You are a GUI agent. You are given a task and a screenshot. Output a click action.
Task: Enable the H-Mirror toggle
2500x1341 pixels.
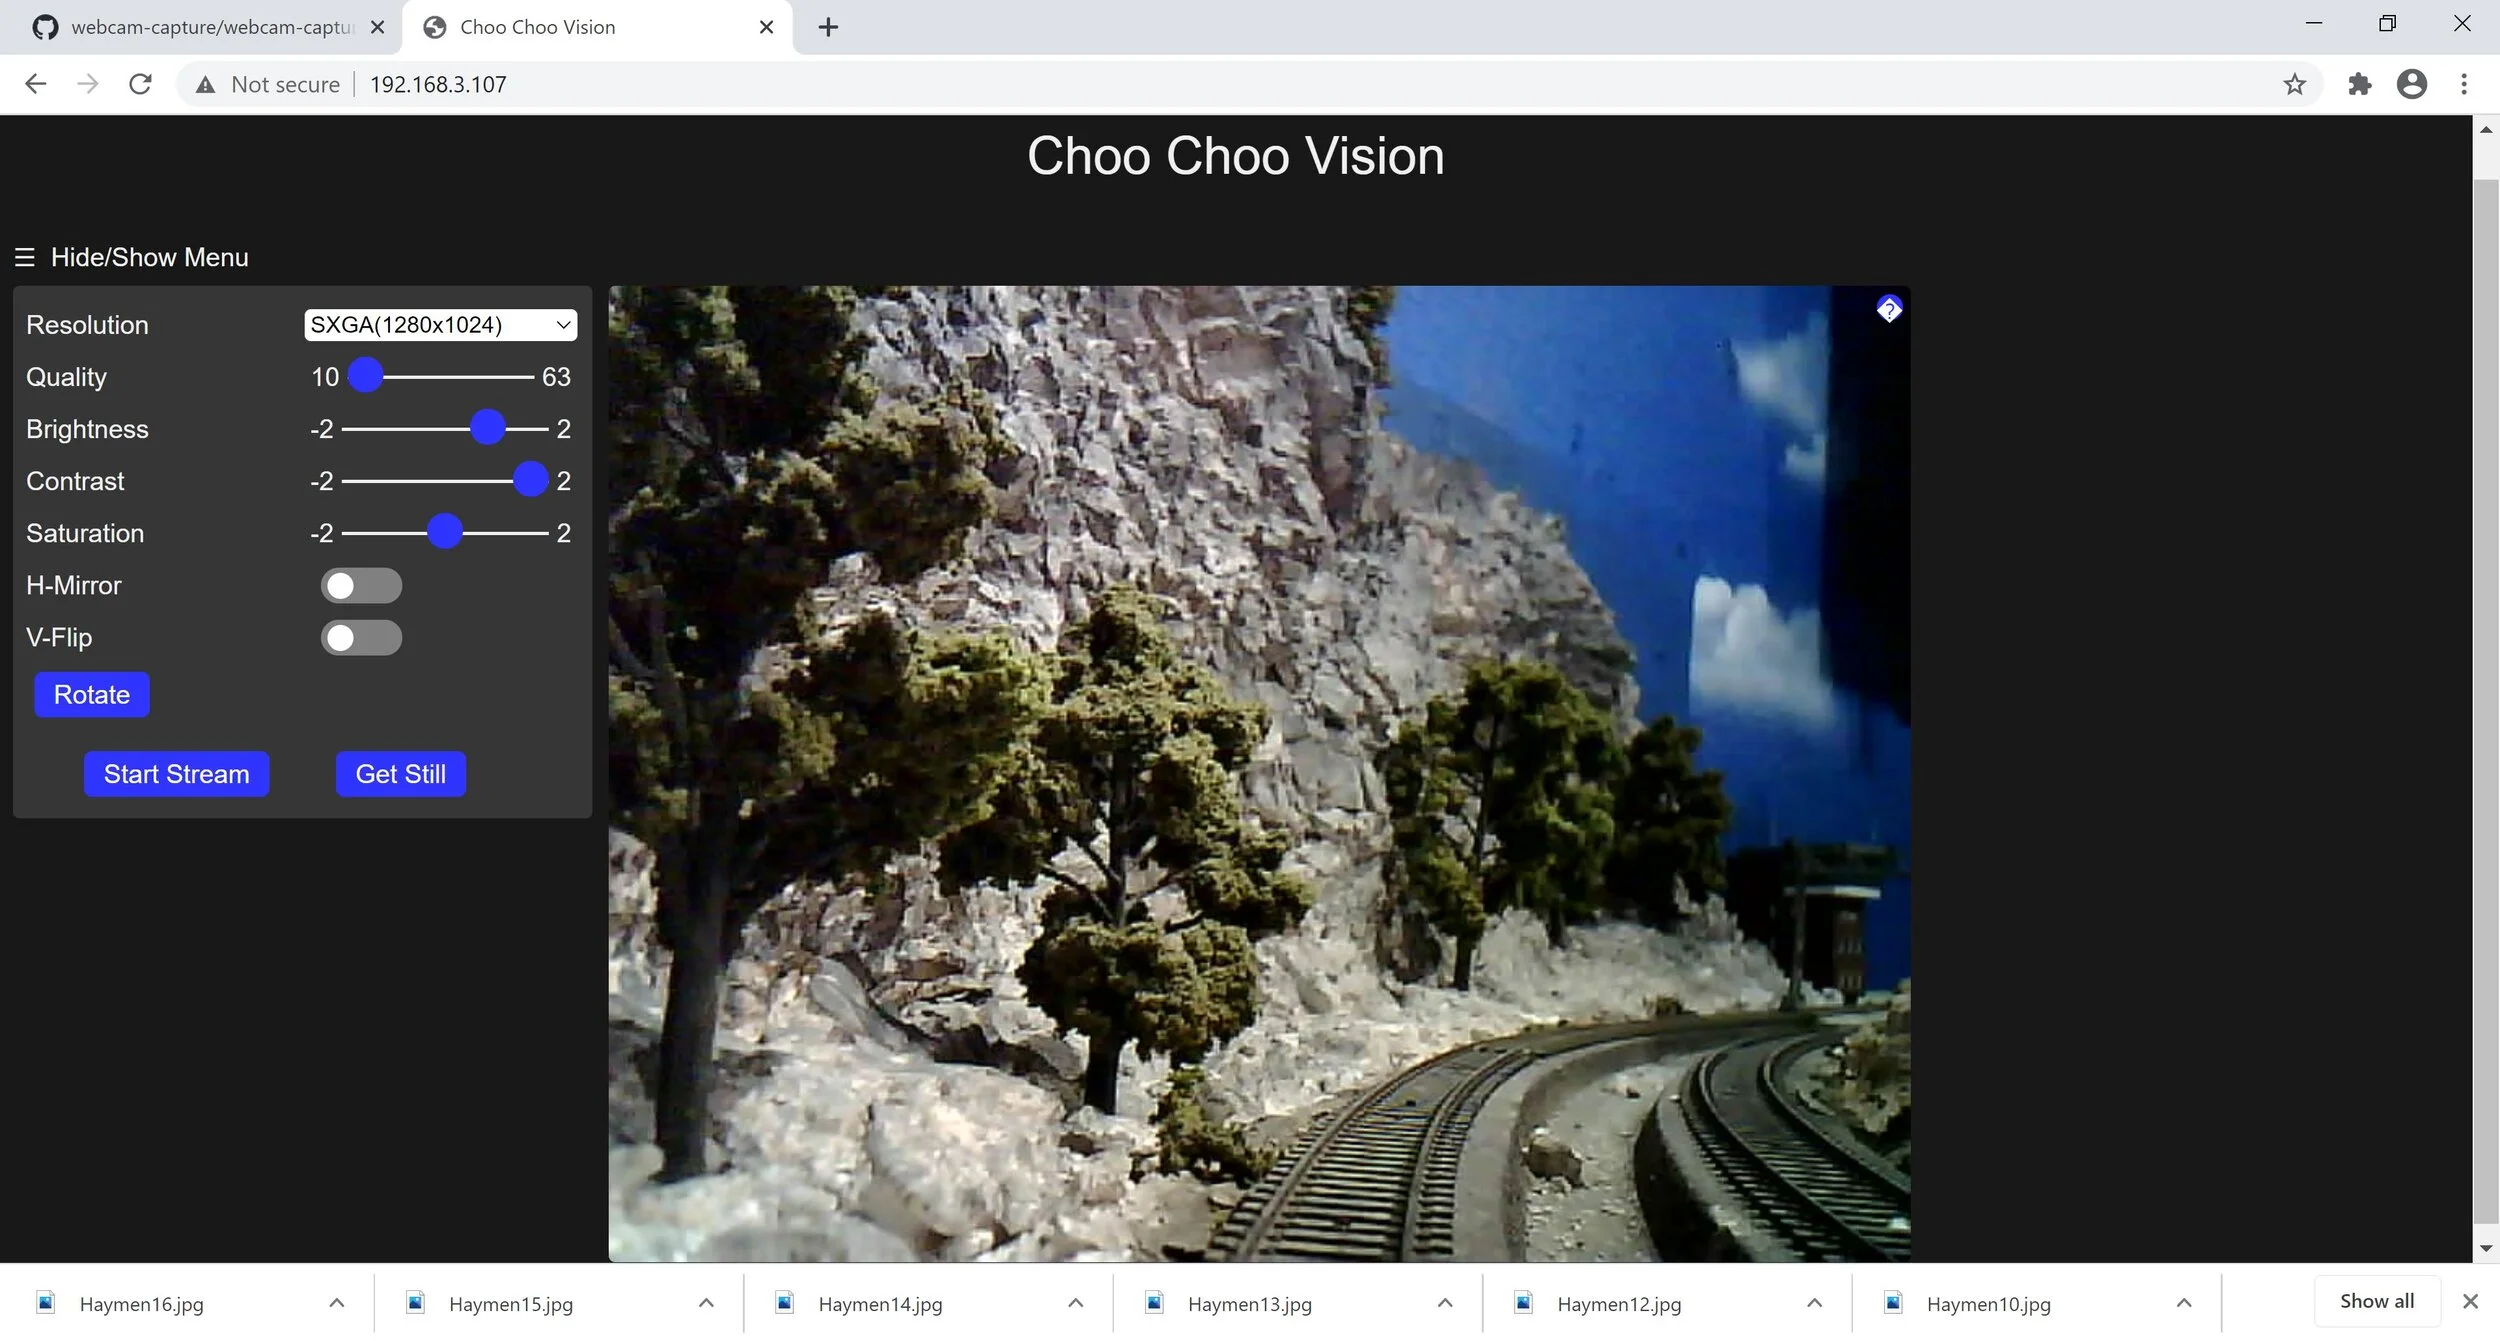(361, 586)
